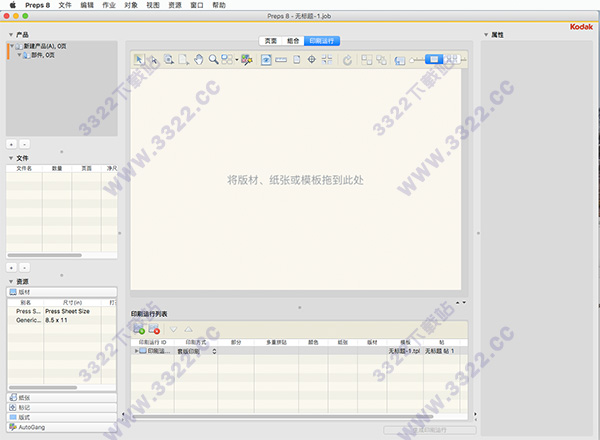Collapse the 文件 panel triangle
This screenshot has height=440, width=600.
coord(11,158)
